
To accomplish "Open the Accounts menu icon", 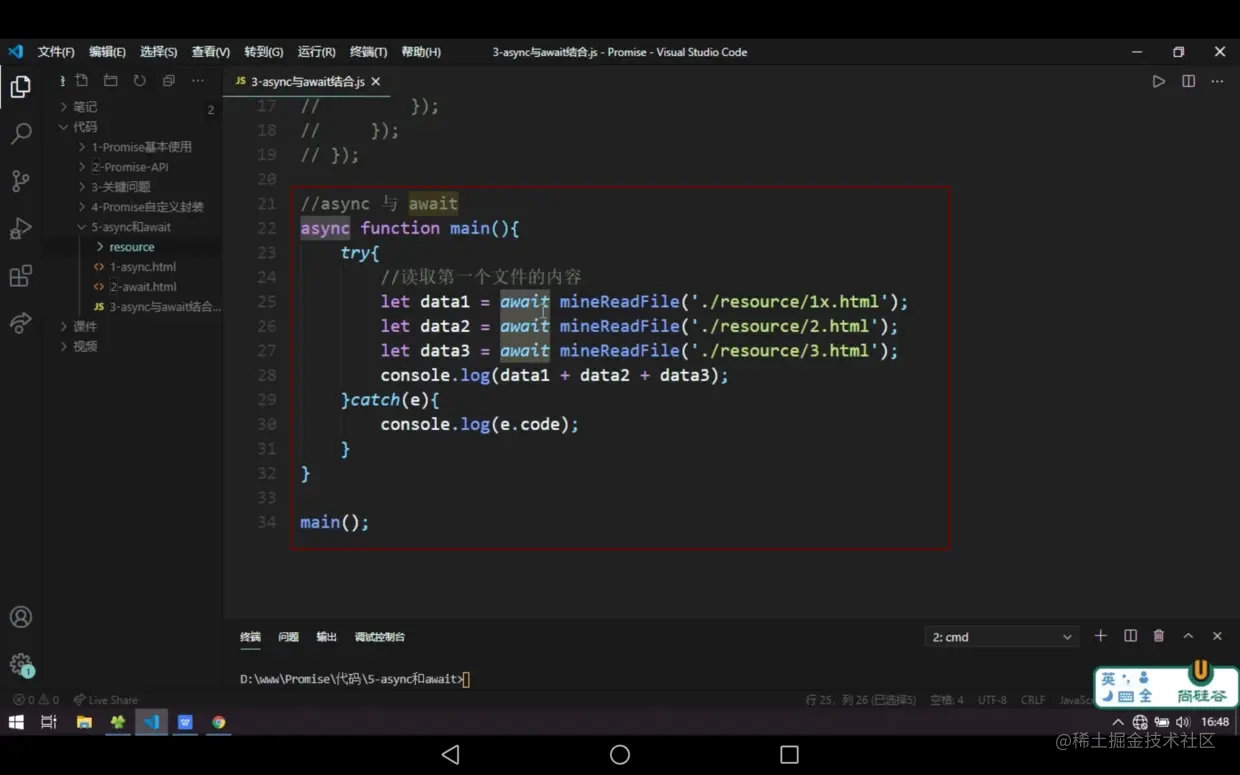I will click(x=20, y=617).
